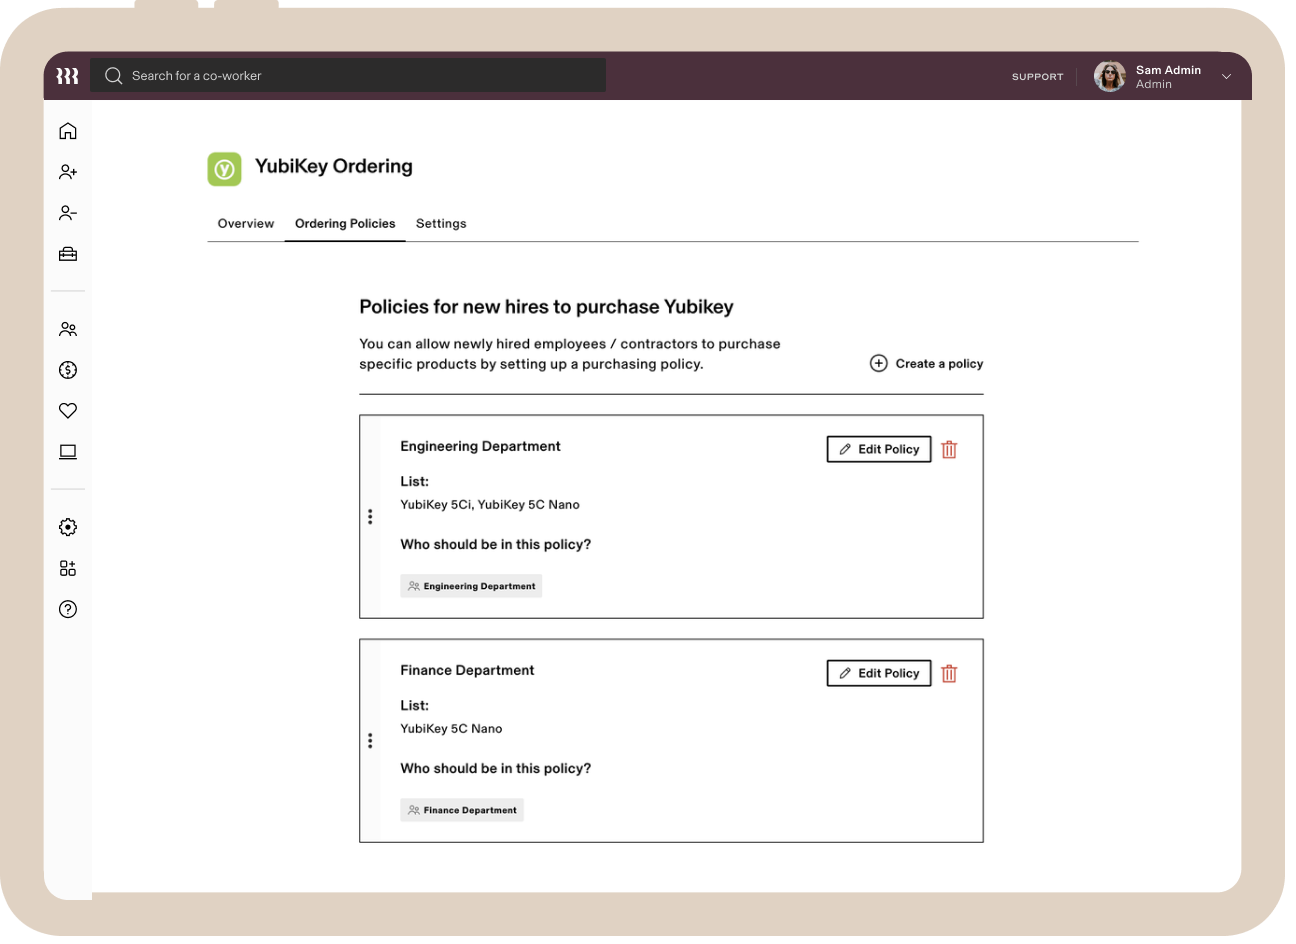
Task: Delete the Finance Department policy
Action: [x=949, y=674]
